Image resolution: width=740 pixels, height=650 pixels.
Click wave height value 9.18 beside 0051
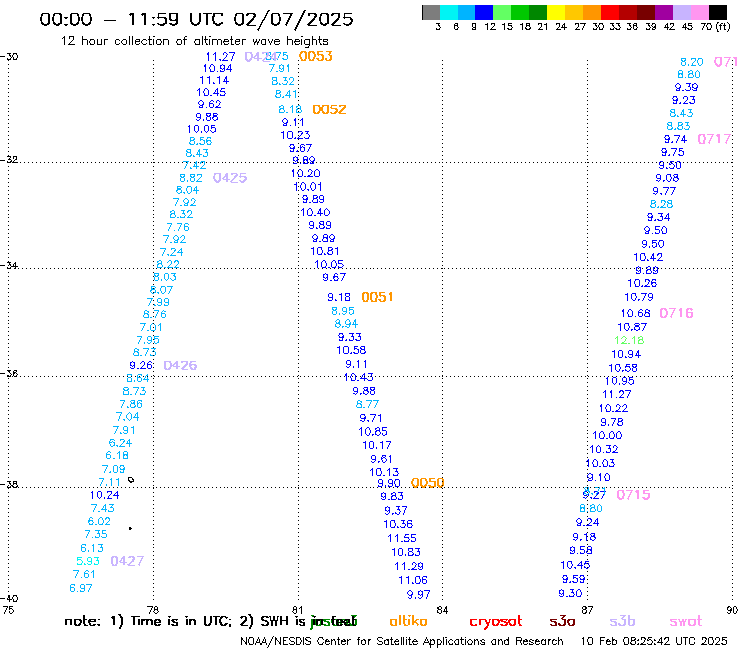pos(339,297)
